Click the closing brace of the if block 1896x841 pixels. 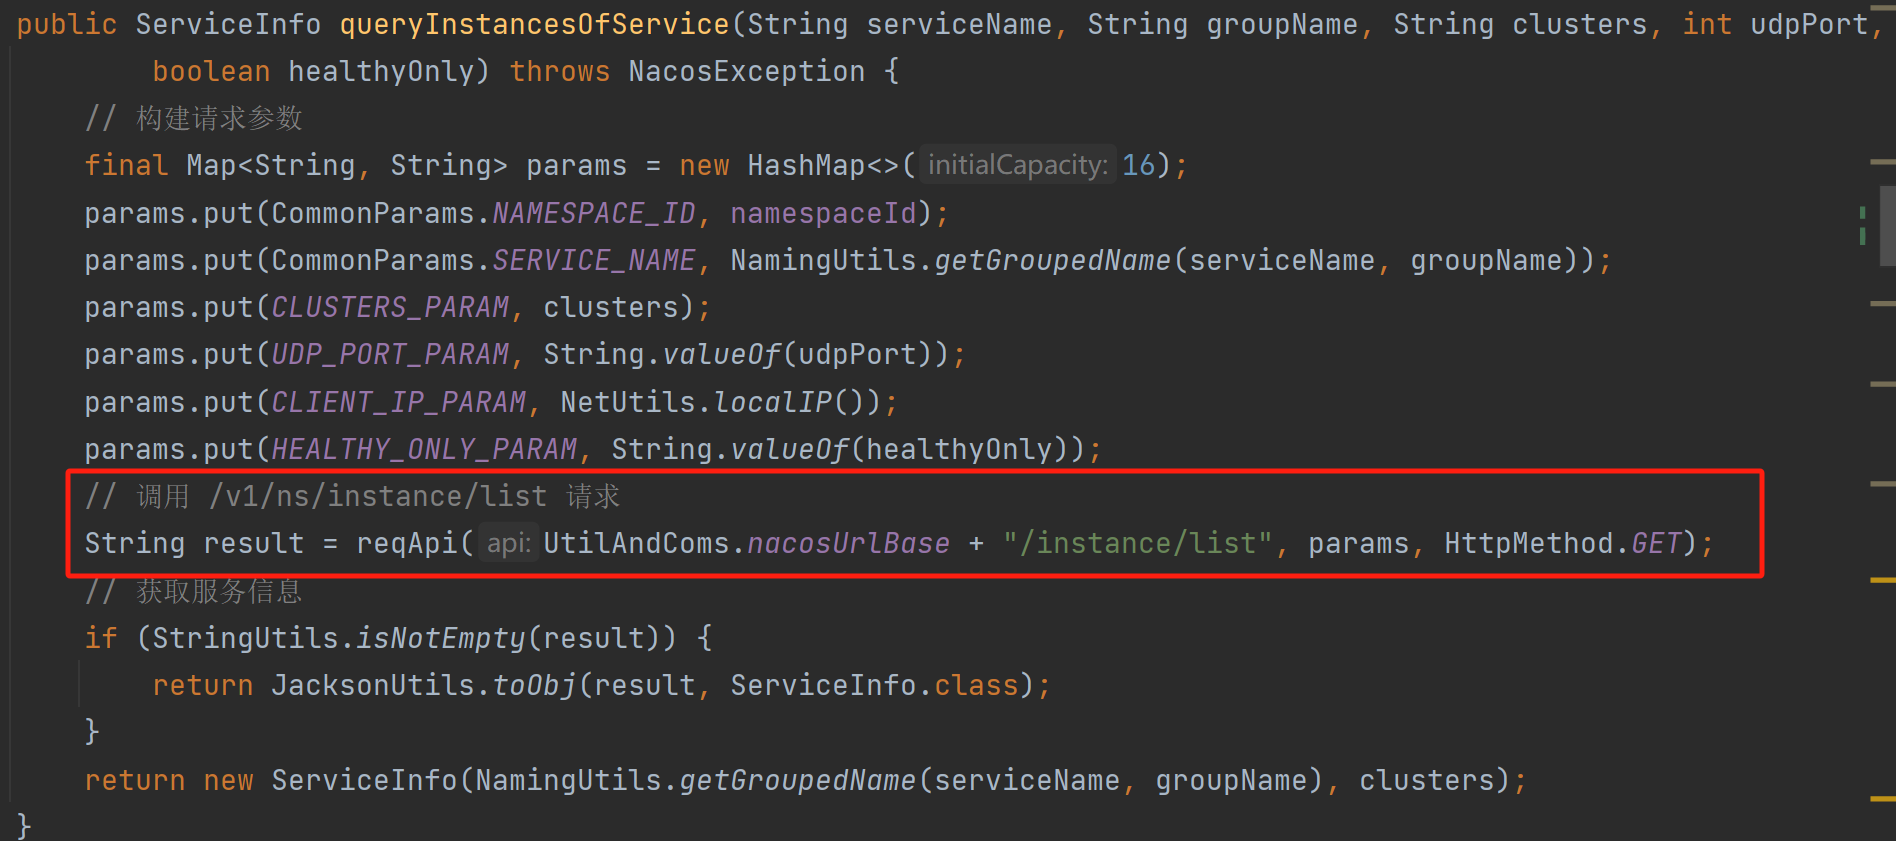(x=92, y=732)
